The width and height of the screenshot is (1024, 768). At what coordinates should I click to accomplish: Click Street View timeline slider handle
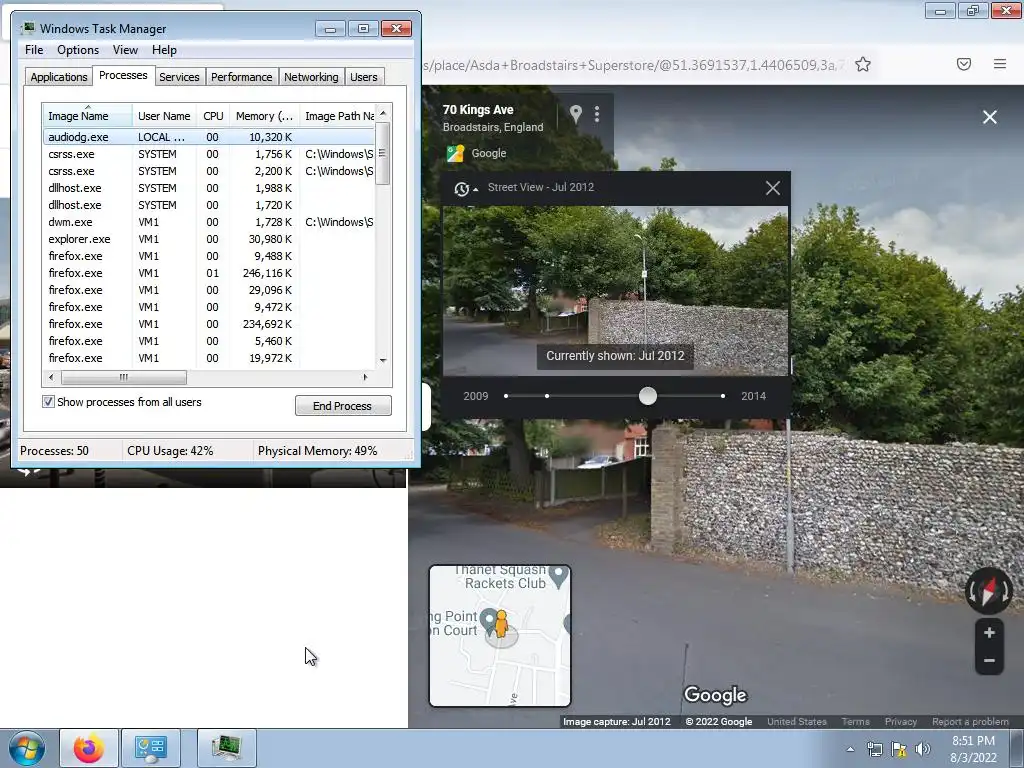pyautogui.click(x=648, y=396)
